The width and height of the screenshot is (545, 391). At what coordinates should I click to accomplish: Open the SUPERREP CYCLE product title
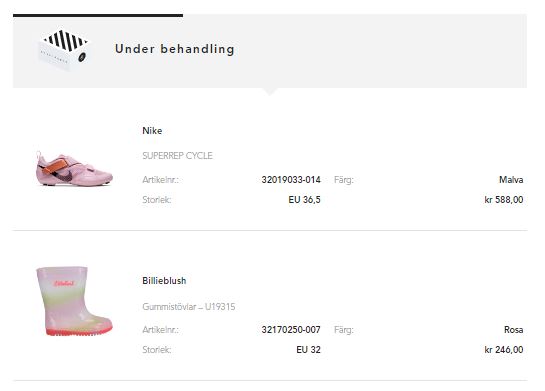coord(177,156)
